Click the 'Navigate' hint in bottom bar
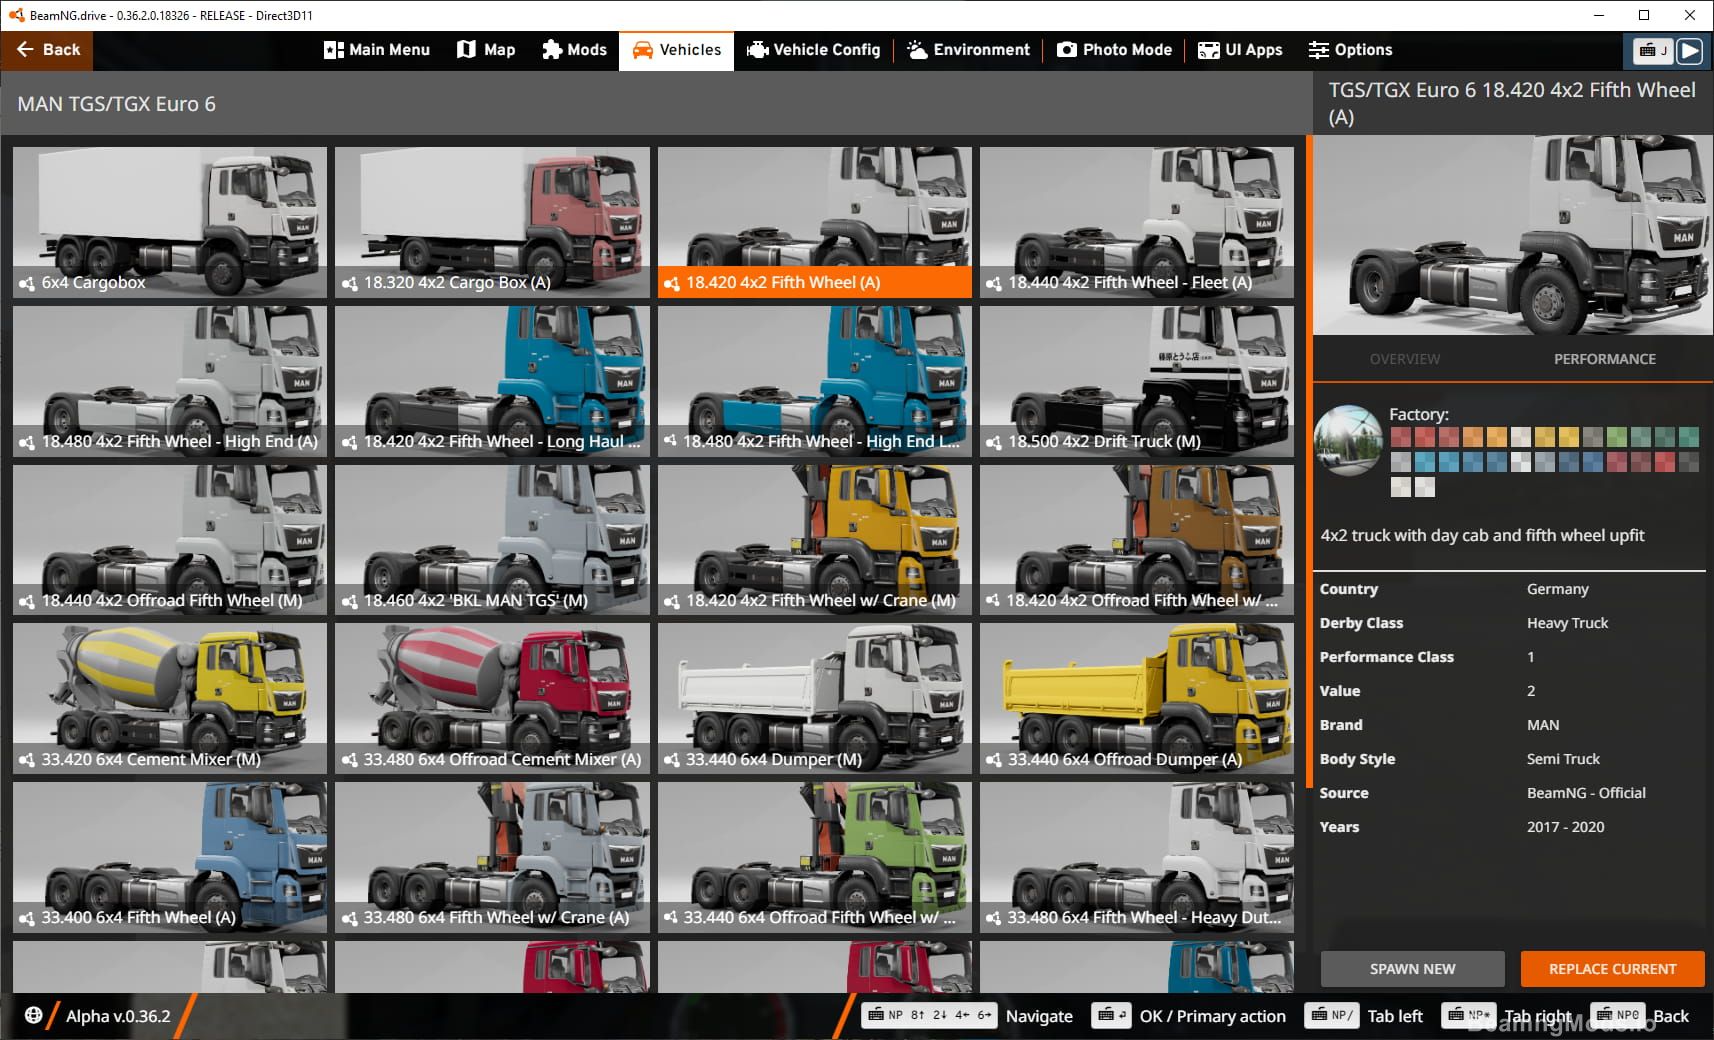 pyautogui.click(x=1039, y=1016)
